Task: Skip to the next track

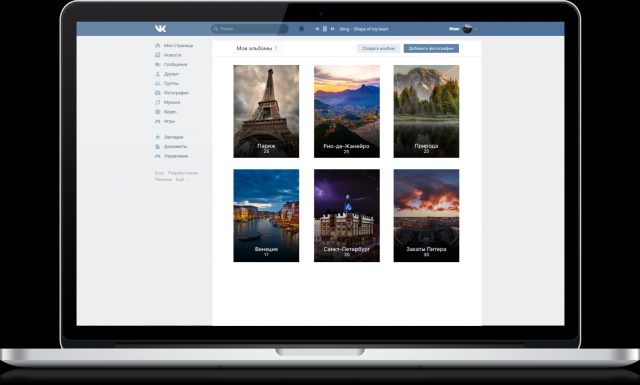Action: [x=333, y=29]
